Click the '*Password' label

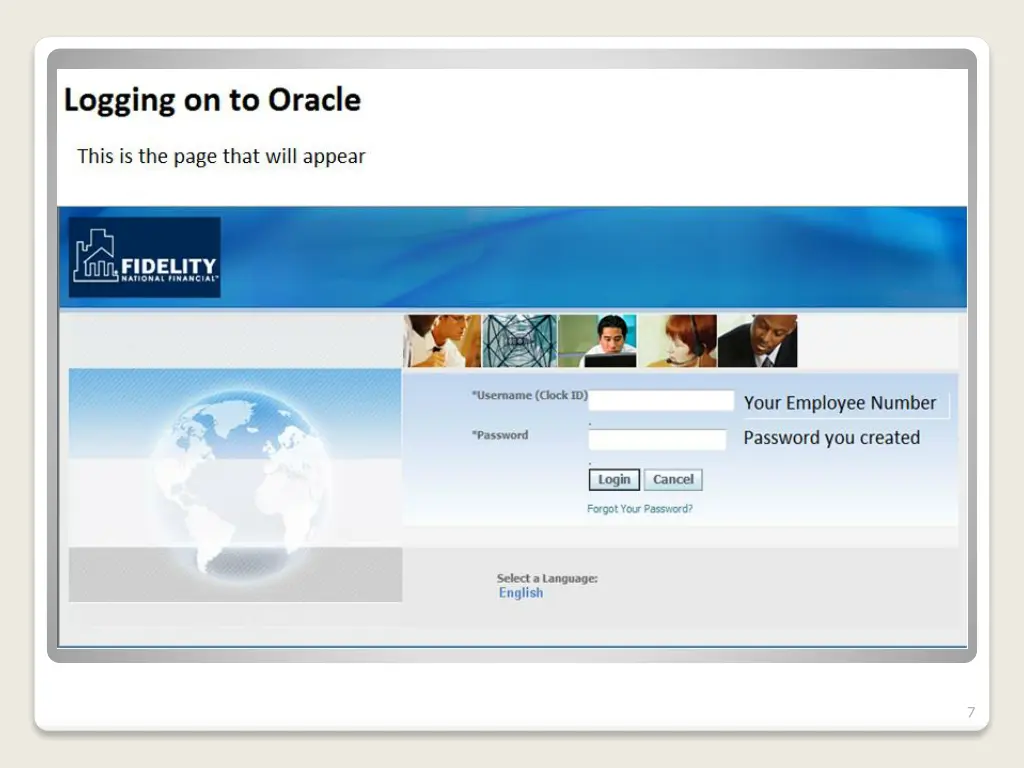(500, 435)
